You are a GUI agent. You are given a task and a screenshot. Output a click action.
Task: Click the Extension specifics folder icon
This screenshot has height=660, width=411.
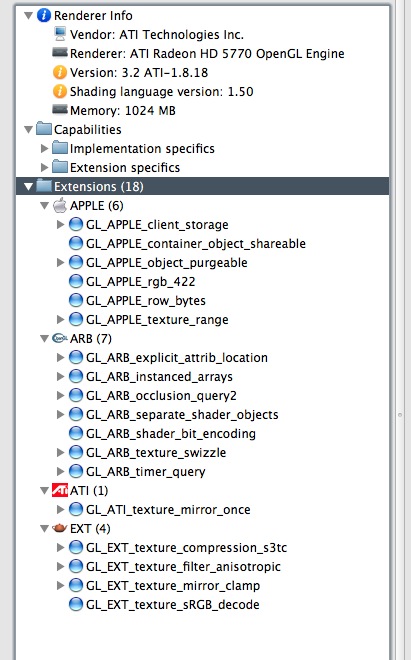pos(60,167)
